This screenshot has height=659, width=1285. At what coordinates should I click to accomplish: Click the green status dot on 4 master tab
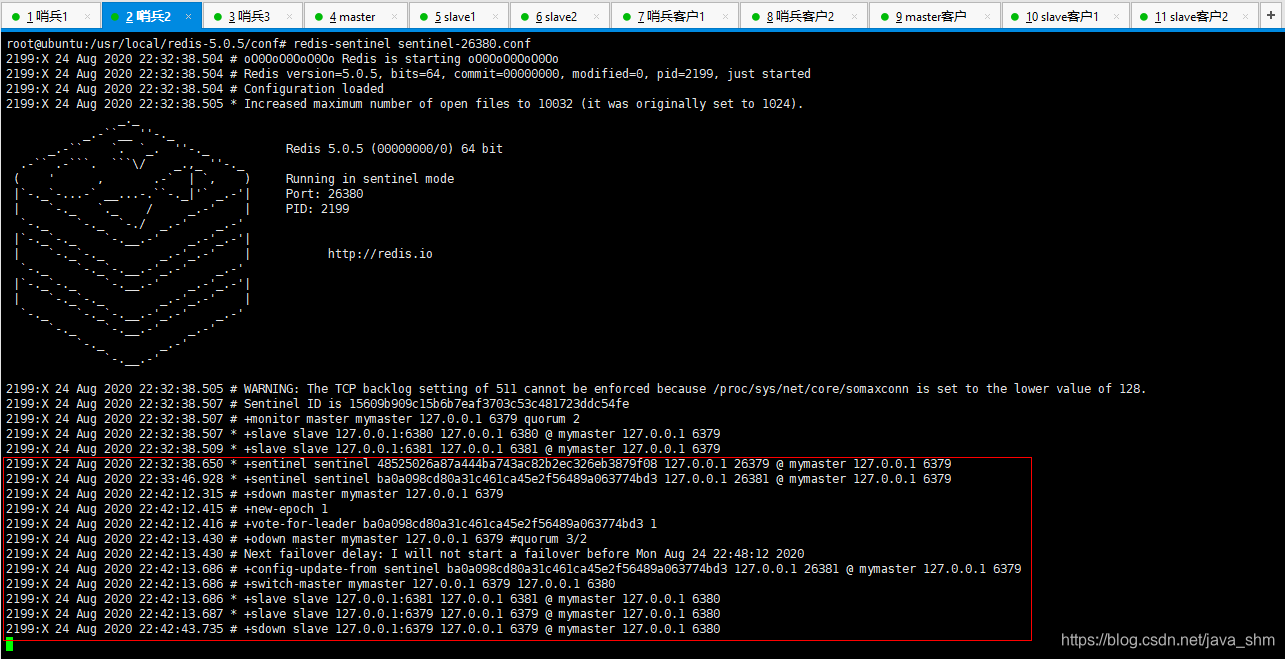318,17
